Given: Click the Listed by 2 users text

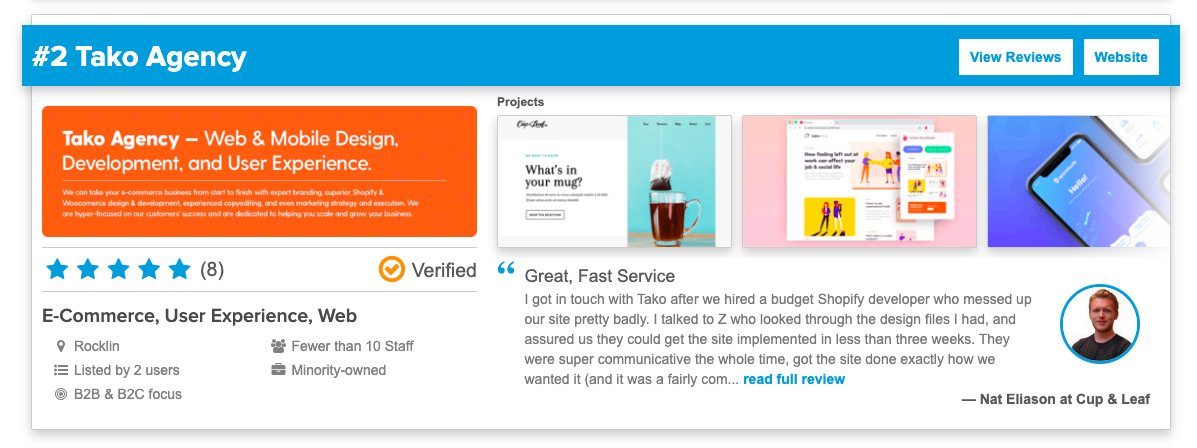Looking at the screenshot, I should pos(127,370).
